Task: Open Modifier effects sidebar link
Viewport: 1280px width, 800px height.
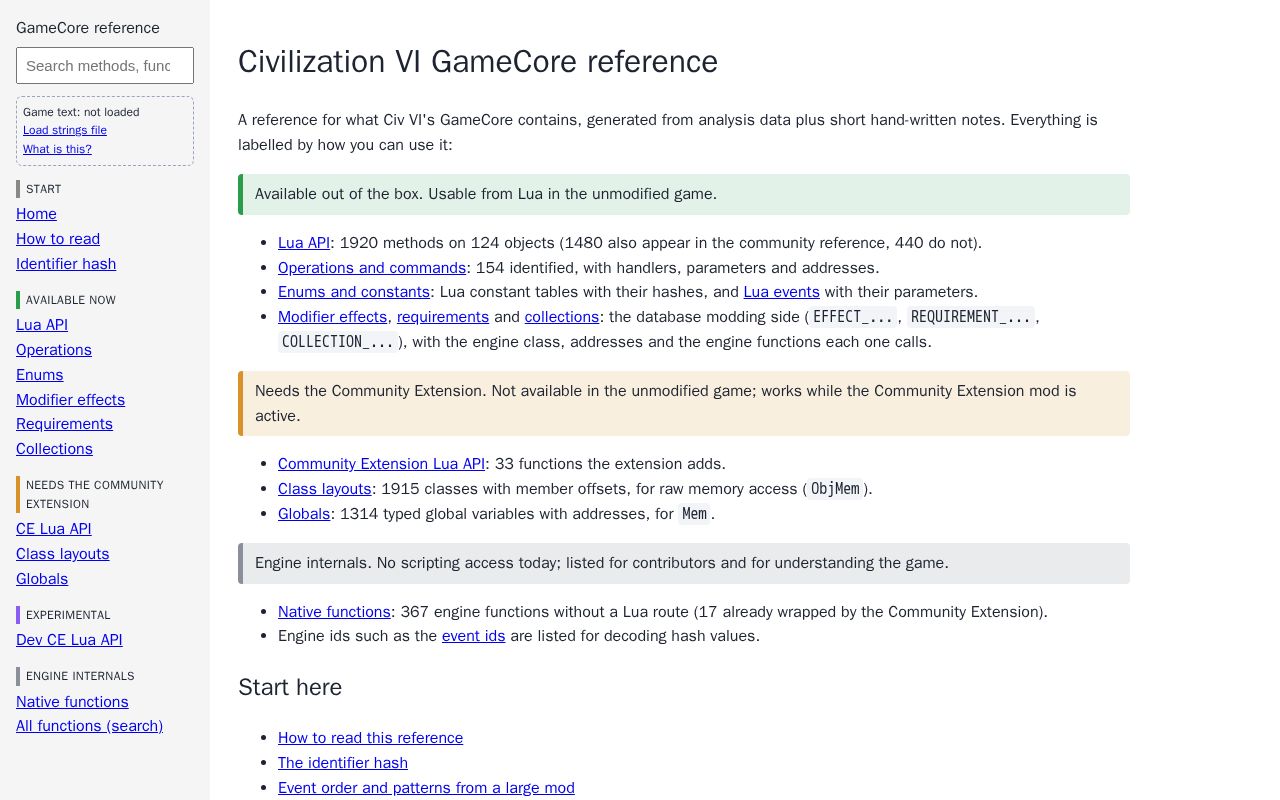Action: click(x=71, y=400)
